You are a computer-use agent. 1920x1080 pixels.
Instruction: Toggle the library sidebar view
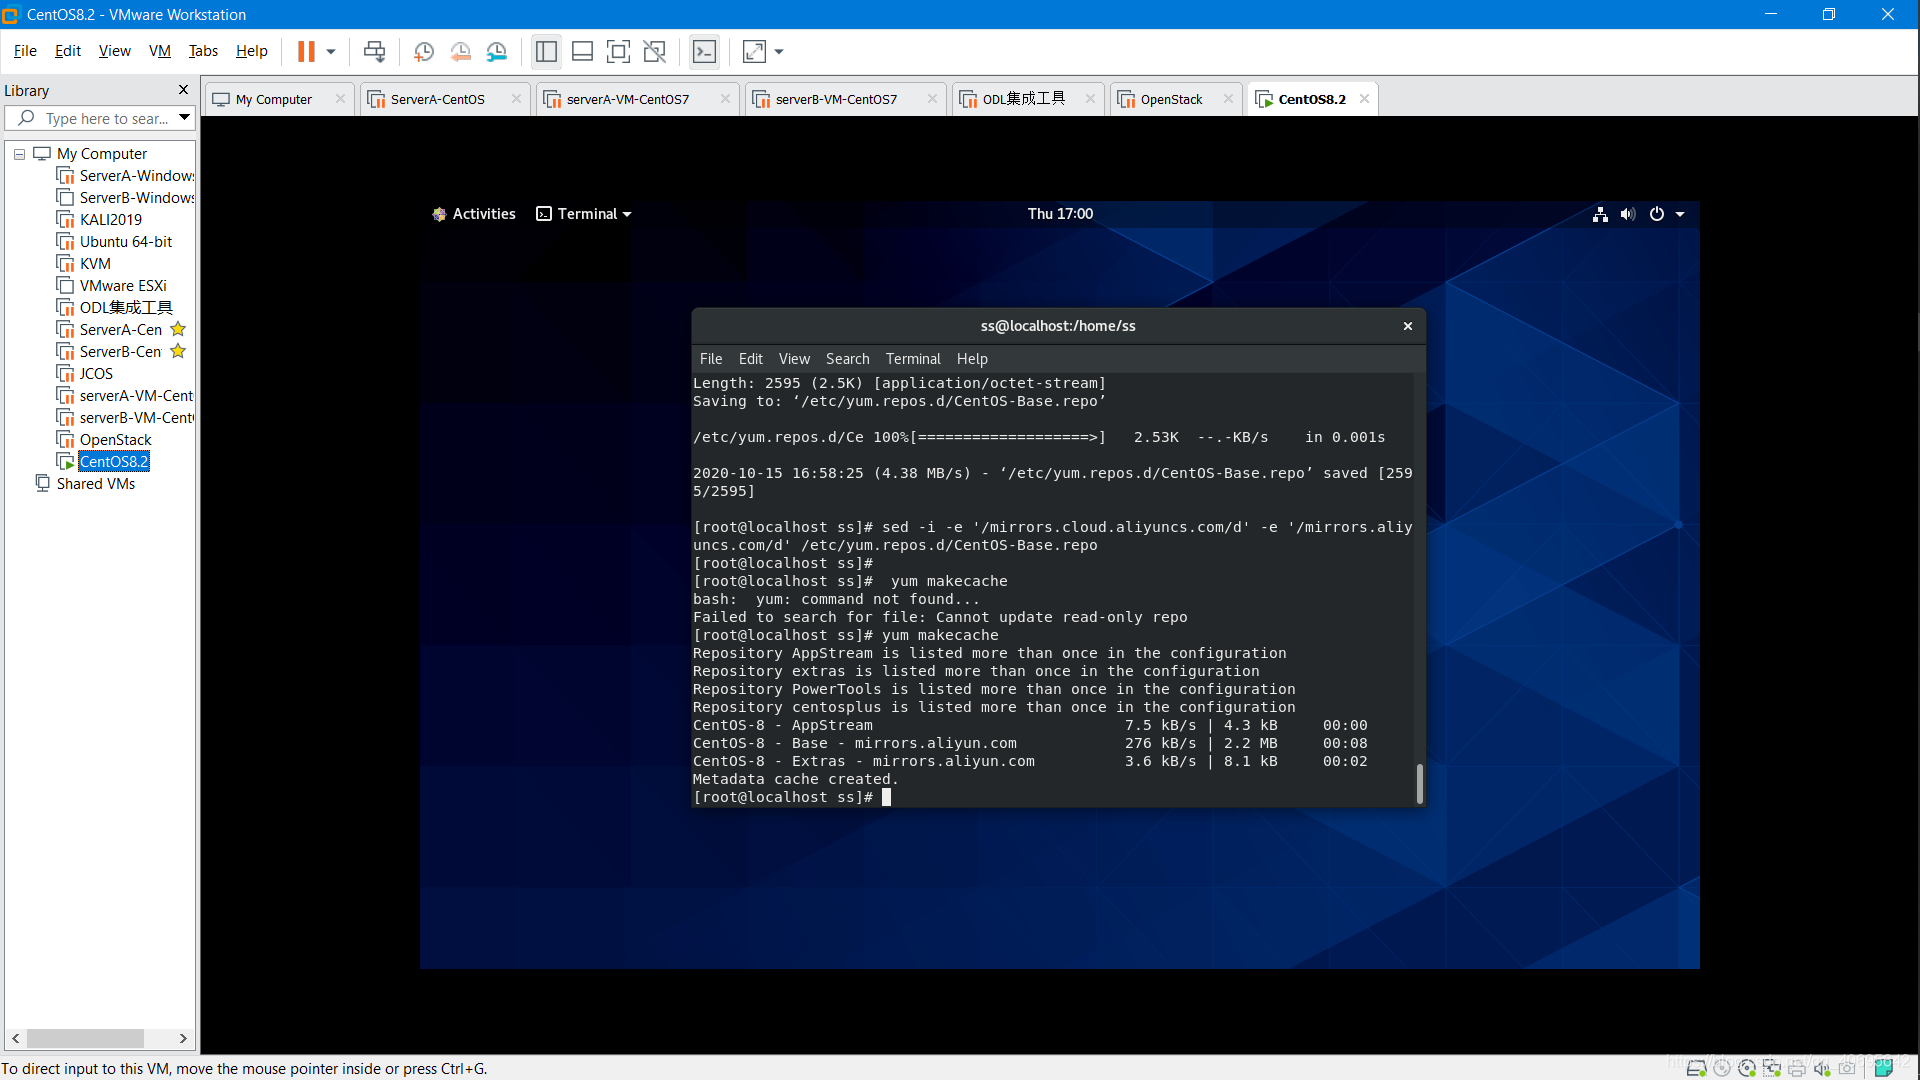(x=546, y=52)
